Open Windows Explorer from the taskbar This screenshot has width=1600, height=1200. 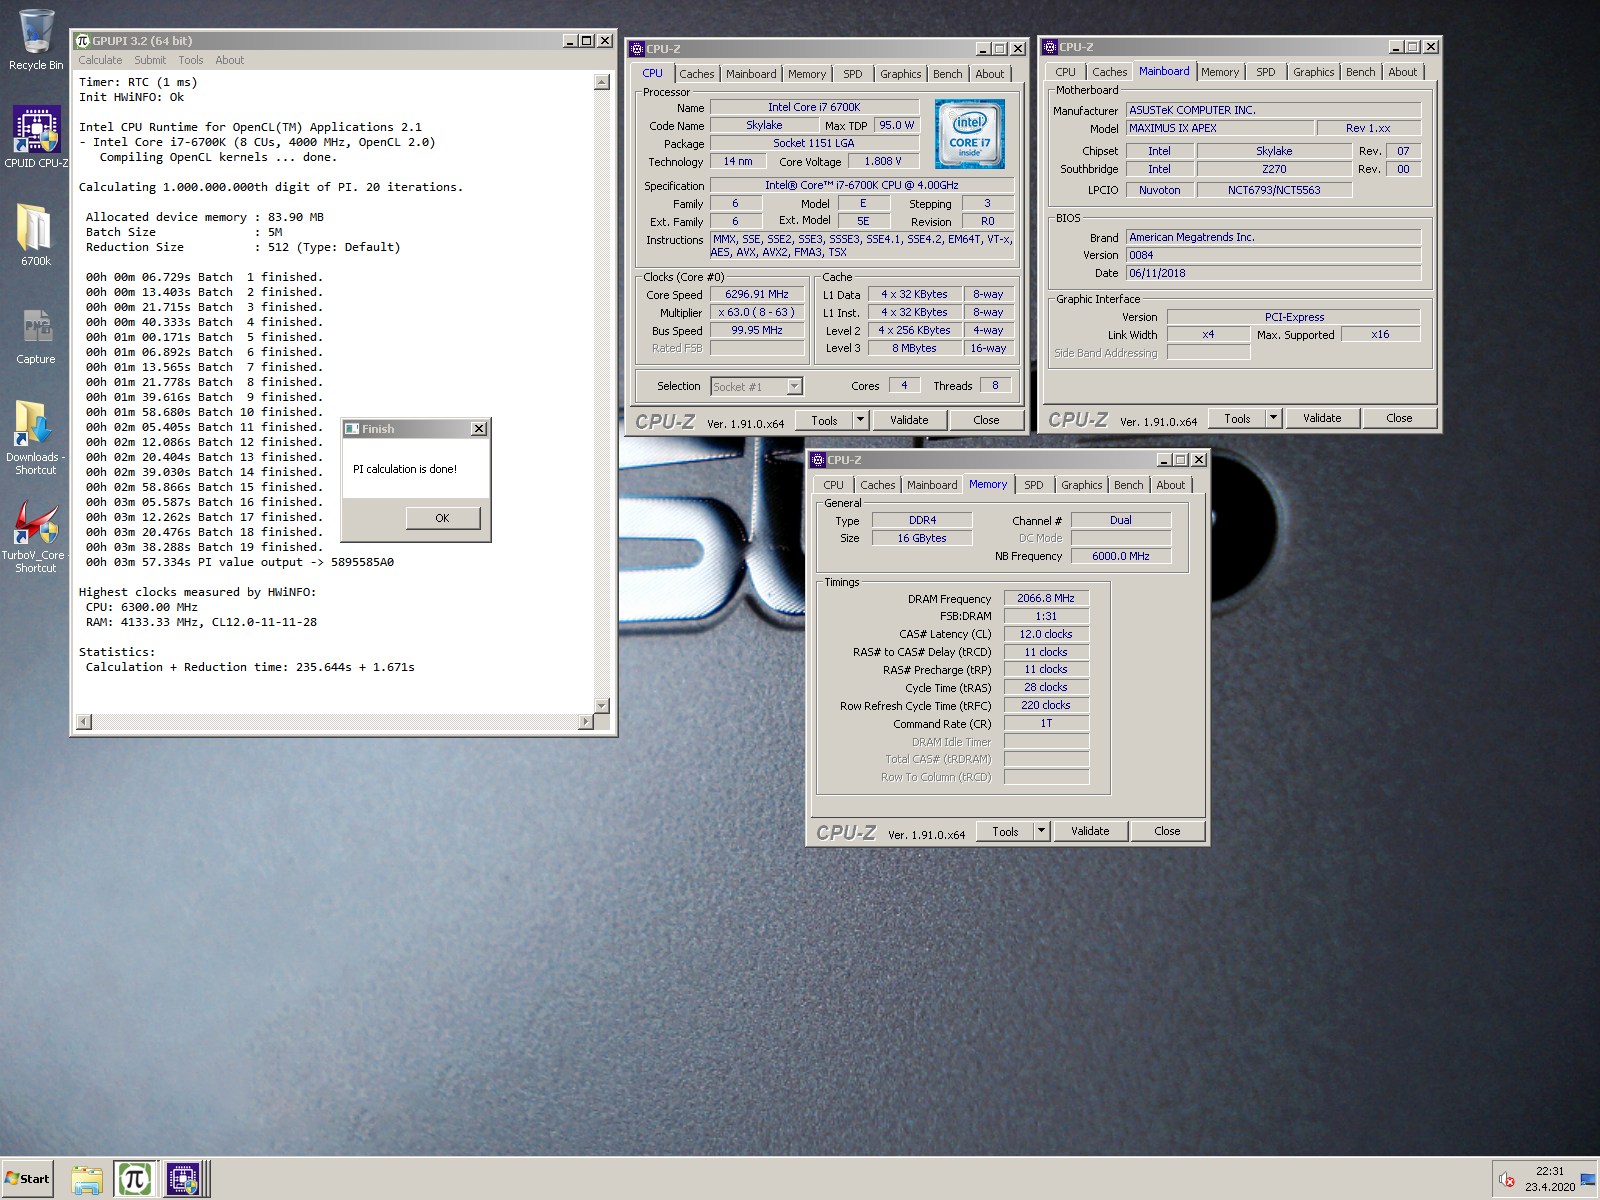[87, 1179]
